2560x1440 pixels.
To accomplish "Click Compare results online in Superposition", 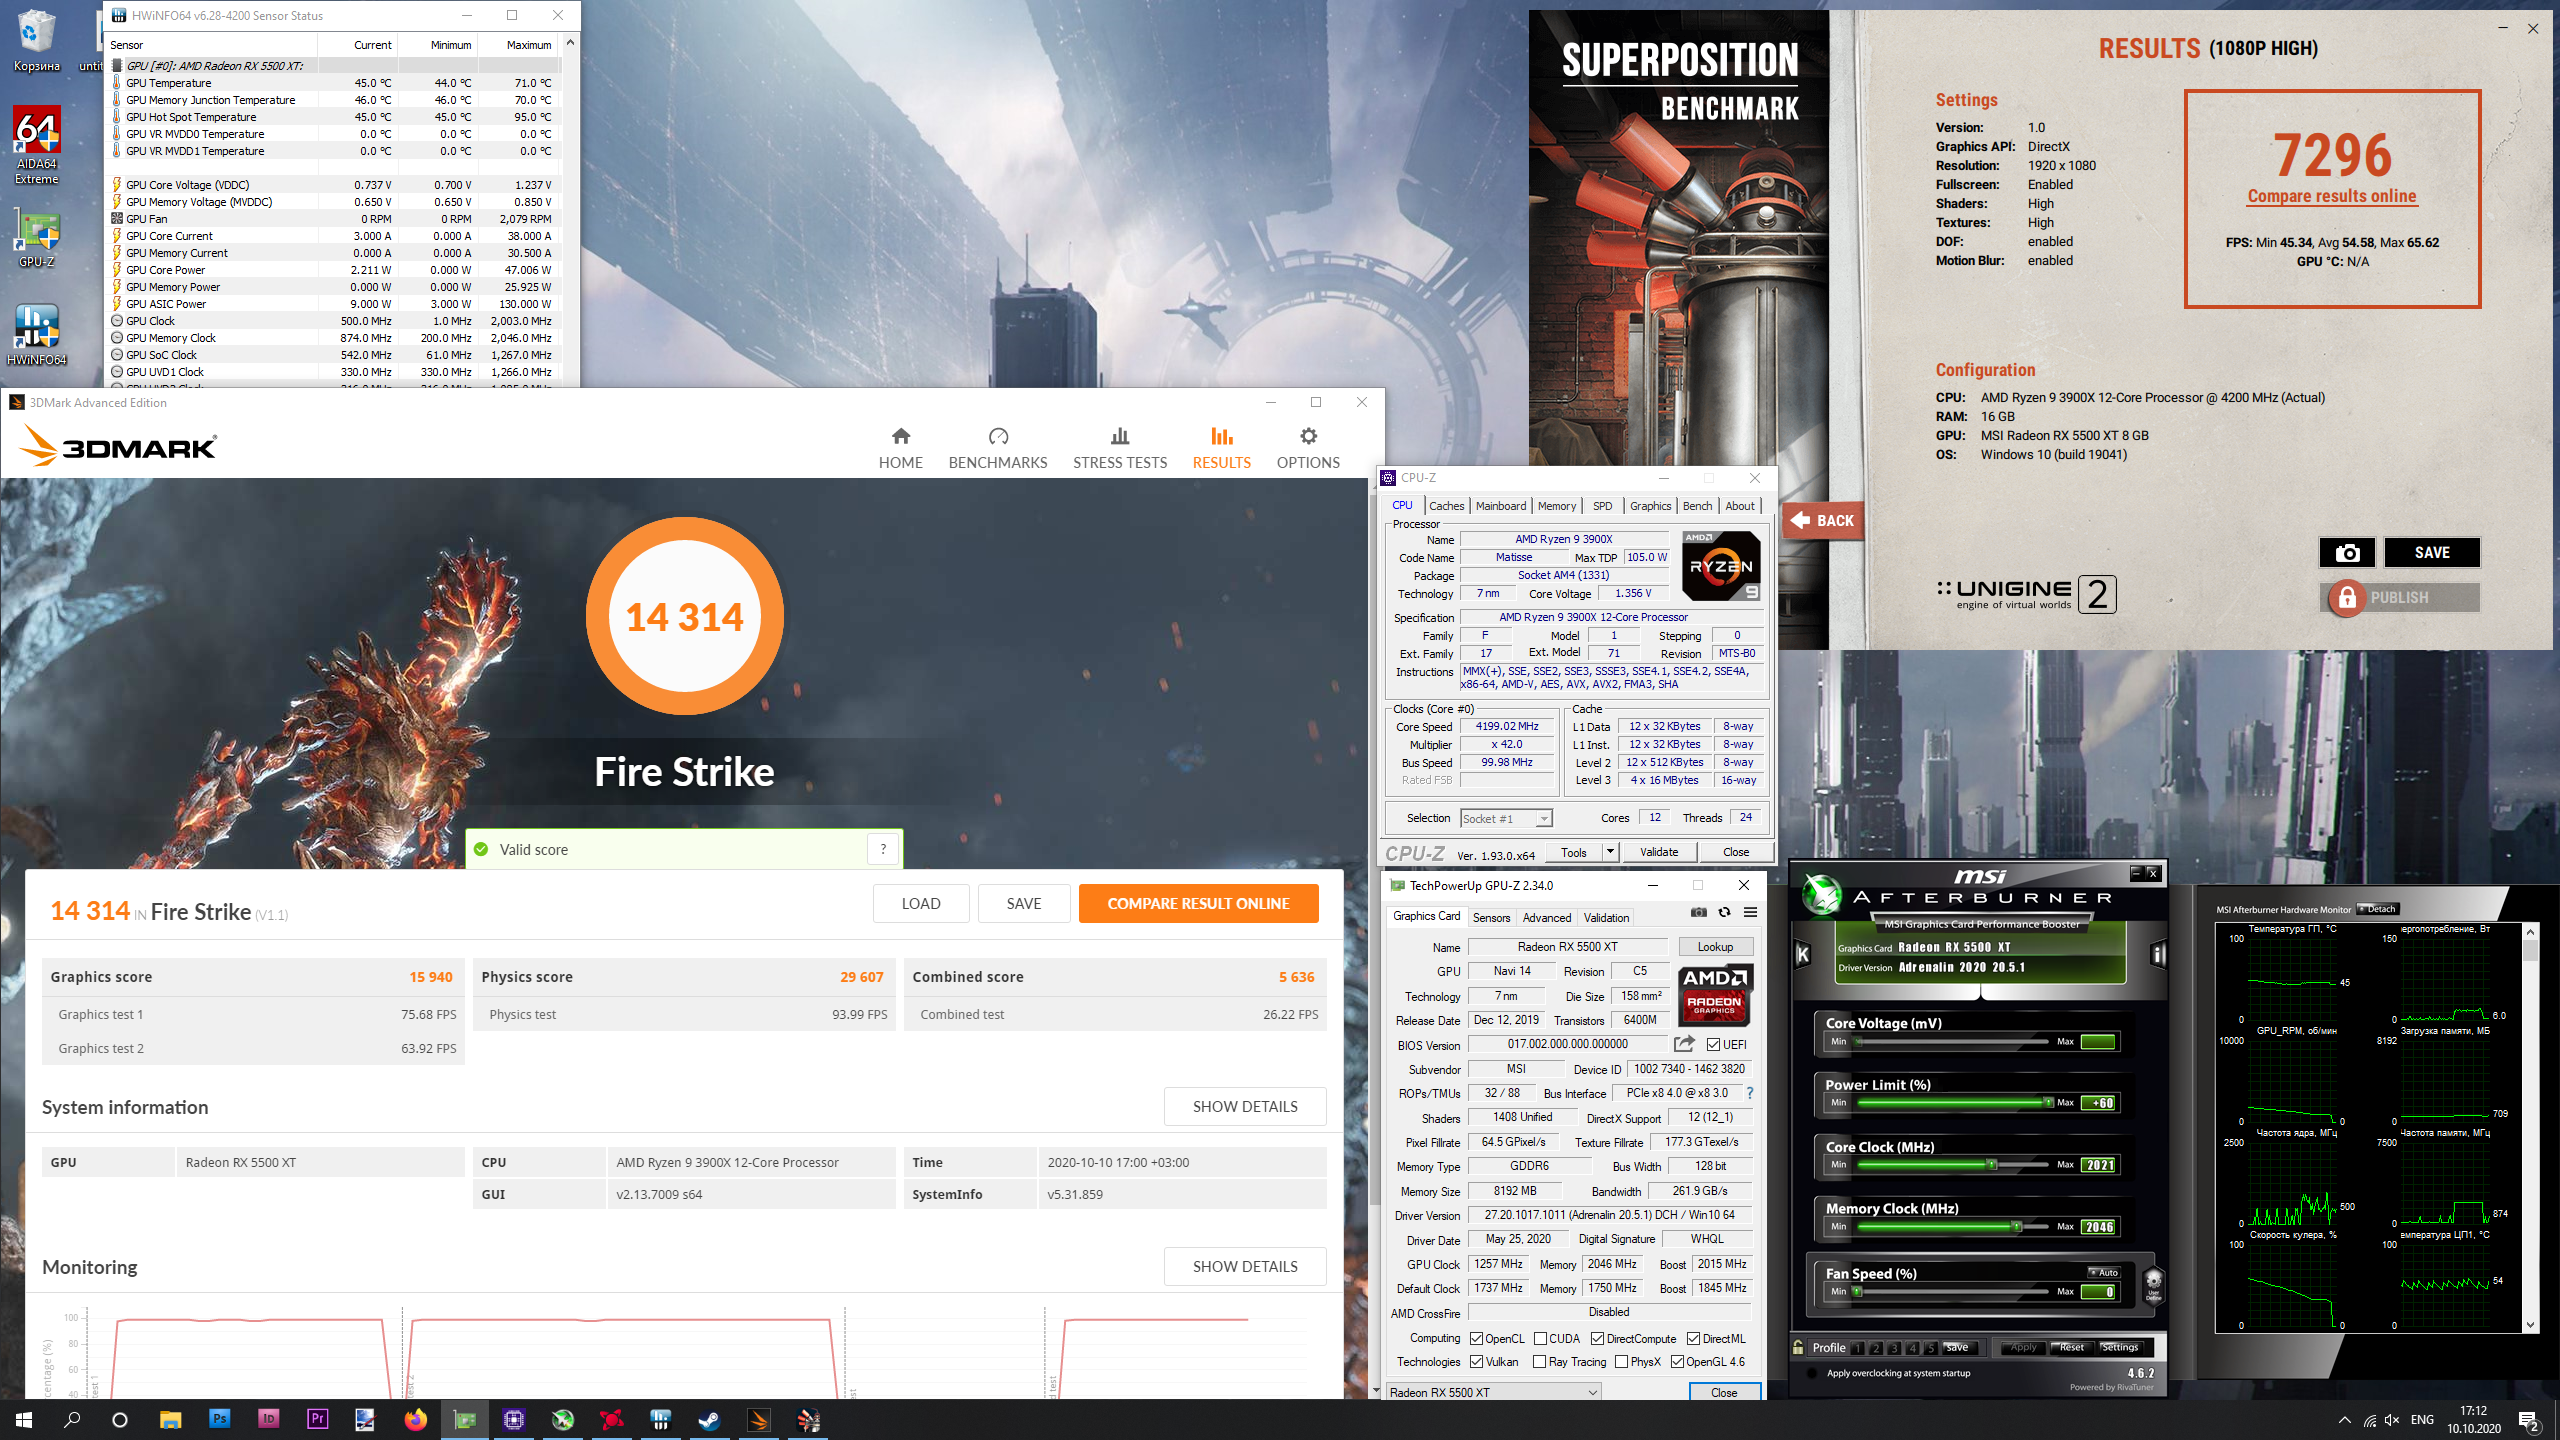I will point(2331,196).
